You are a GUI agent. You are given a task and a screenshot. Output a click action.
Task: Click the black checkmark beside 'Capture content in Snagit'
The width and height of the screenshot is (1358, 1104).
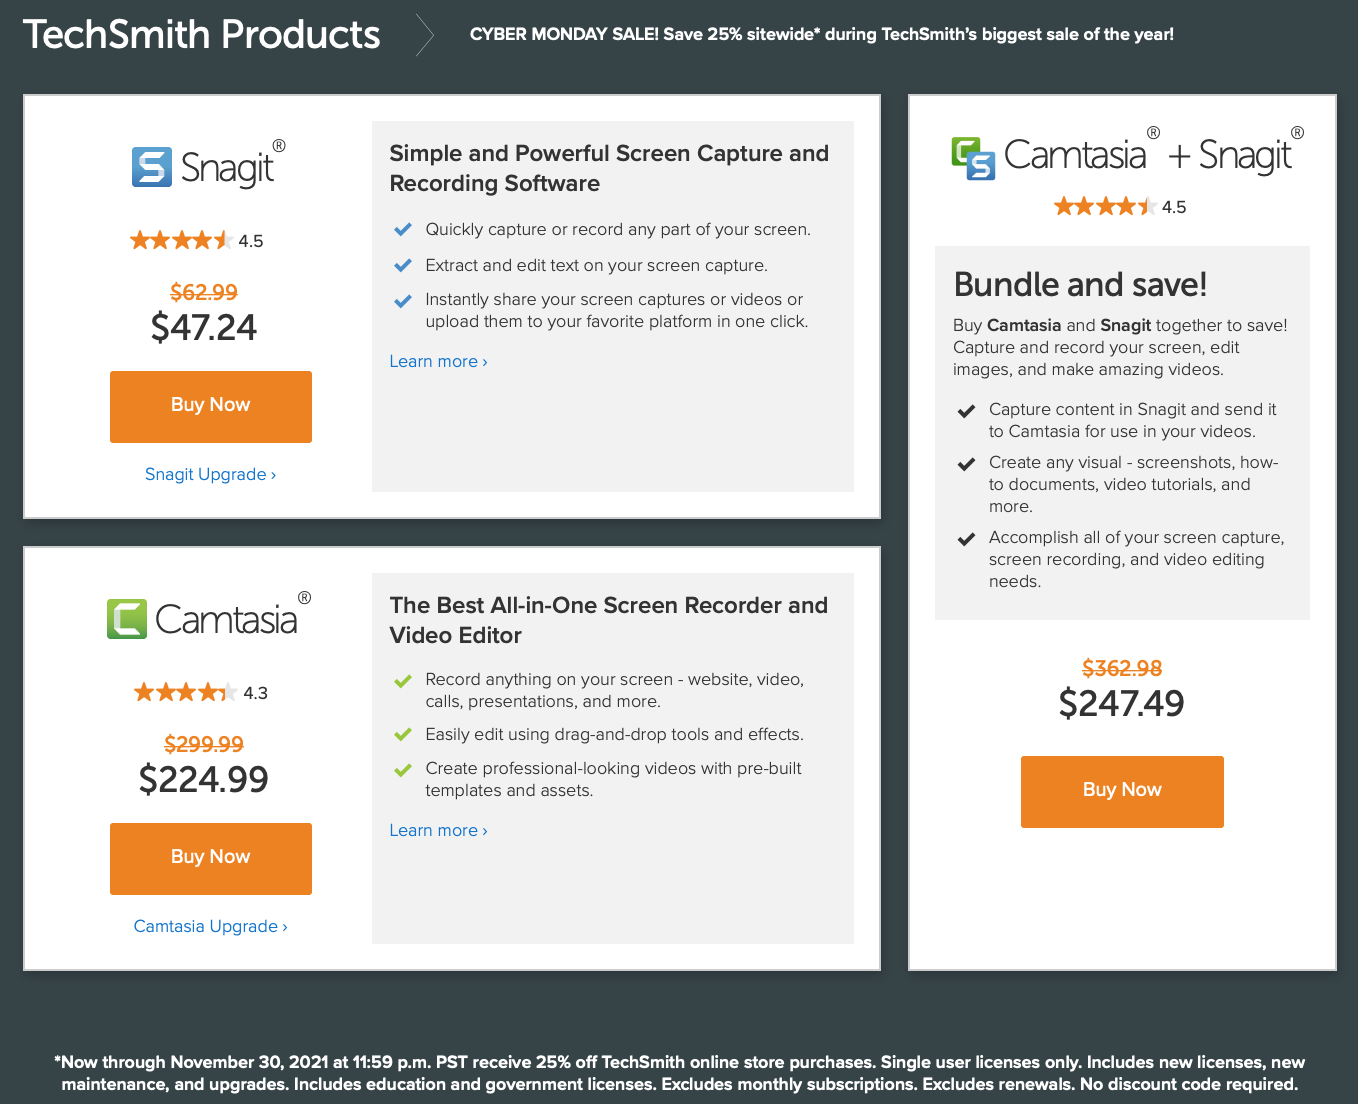[x=966, y=411]
